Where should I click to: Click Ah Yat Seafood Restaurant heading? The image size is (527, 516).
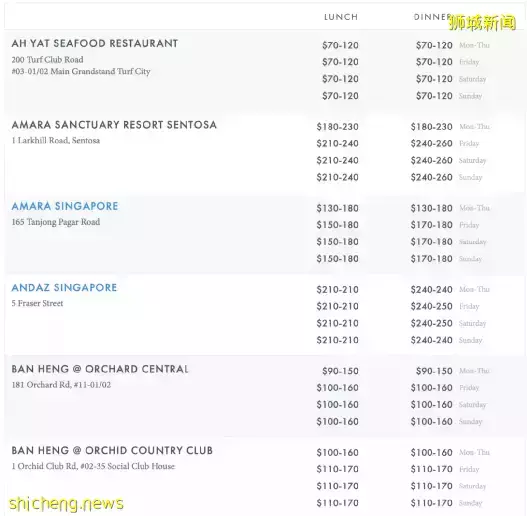[x=95, y=43]
